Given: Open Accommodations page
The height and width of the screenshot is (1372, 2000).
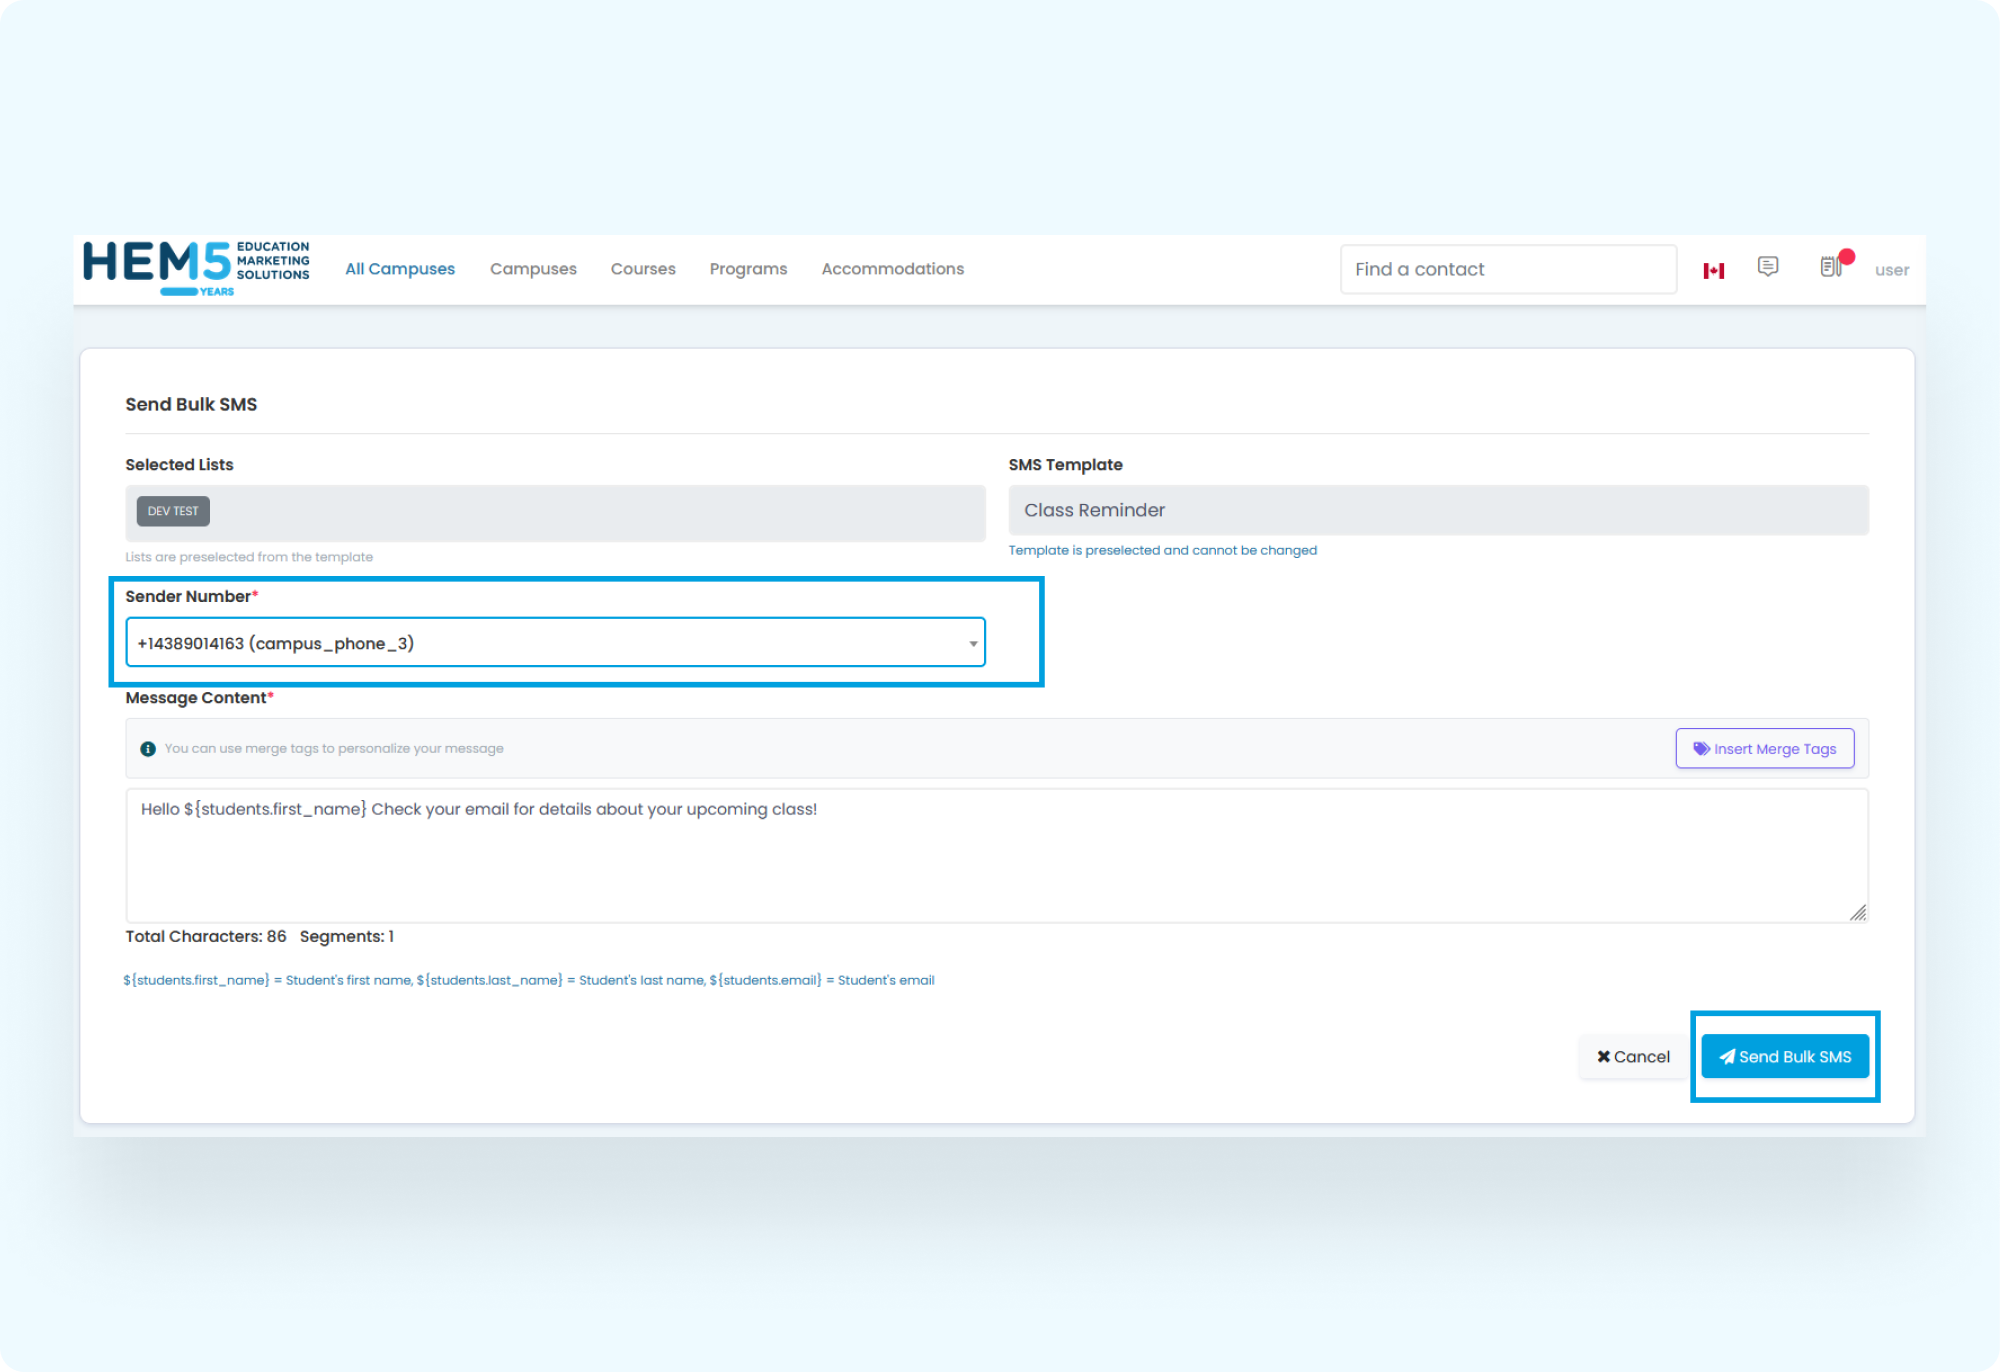Looking at the screenshot, I should (892, 269).
